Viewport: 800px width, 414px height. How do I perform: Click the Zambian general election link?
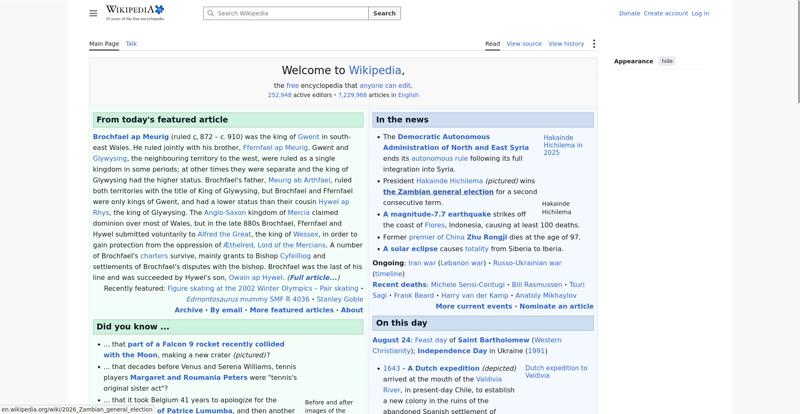click(x=438, y=192)
